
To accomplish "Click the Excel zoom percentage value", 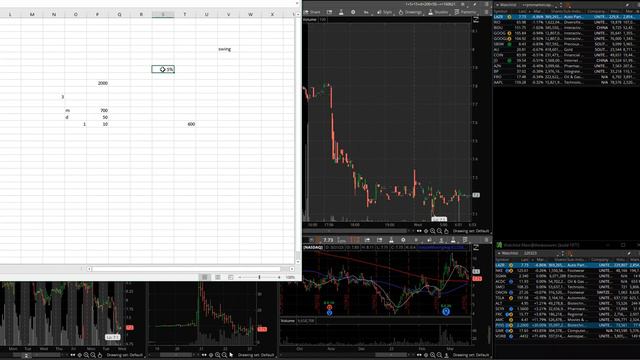I will (x=290, y=278).
